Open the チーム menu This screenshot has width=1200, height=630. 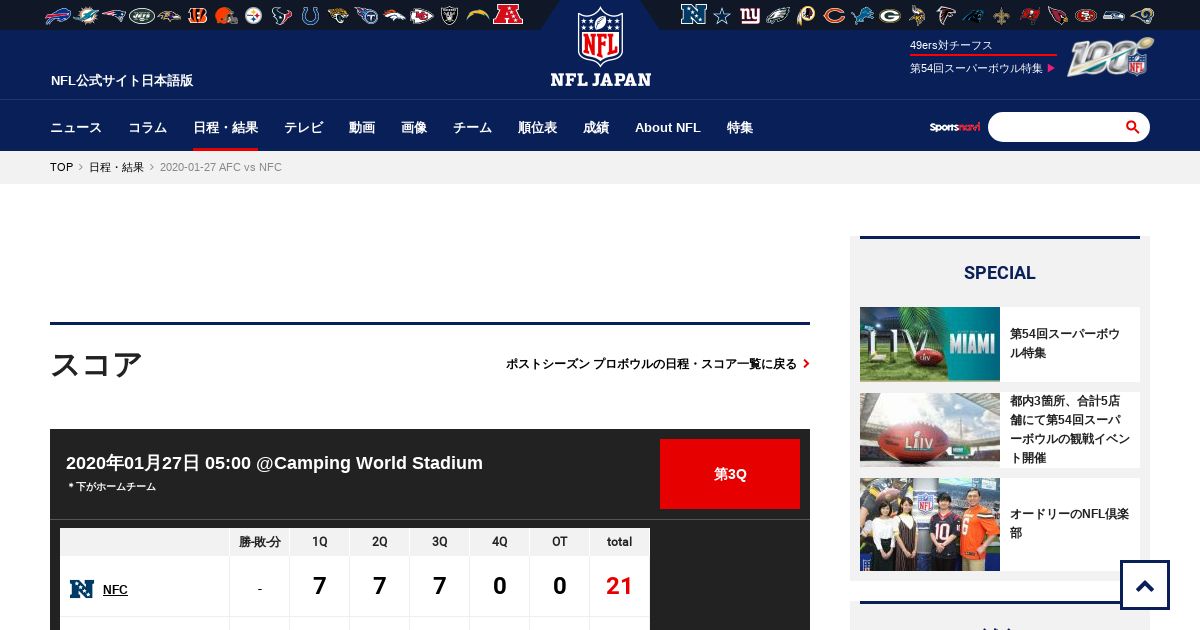472,127
